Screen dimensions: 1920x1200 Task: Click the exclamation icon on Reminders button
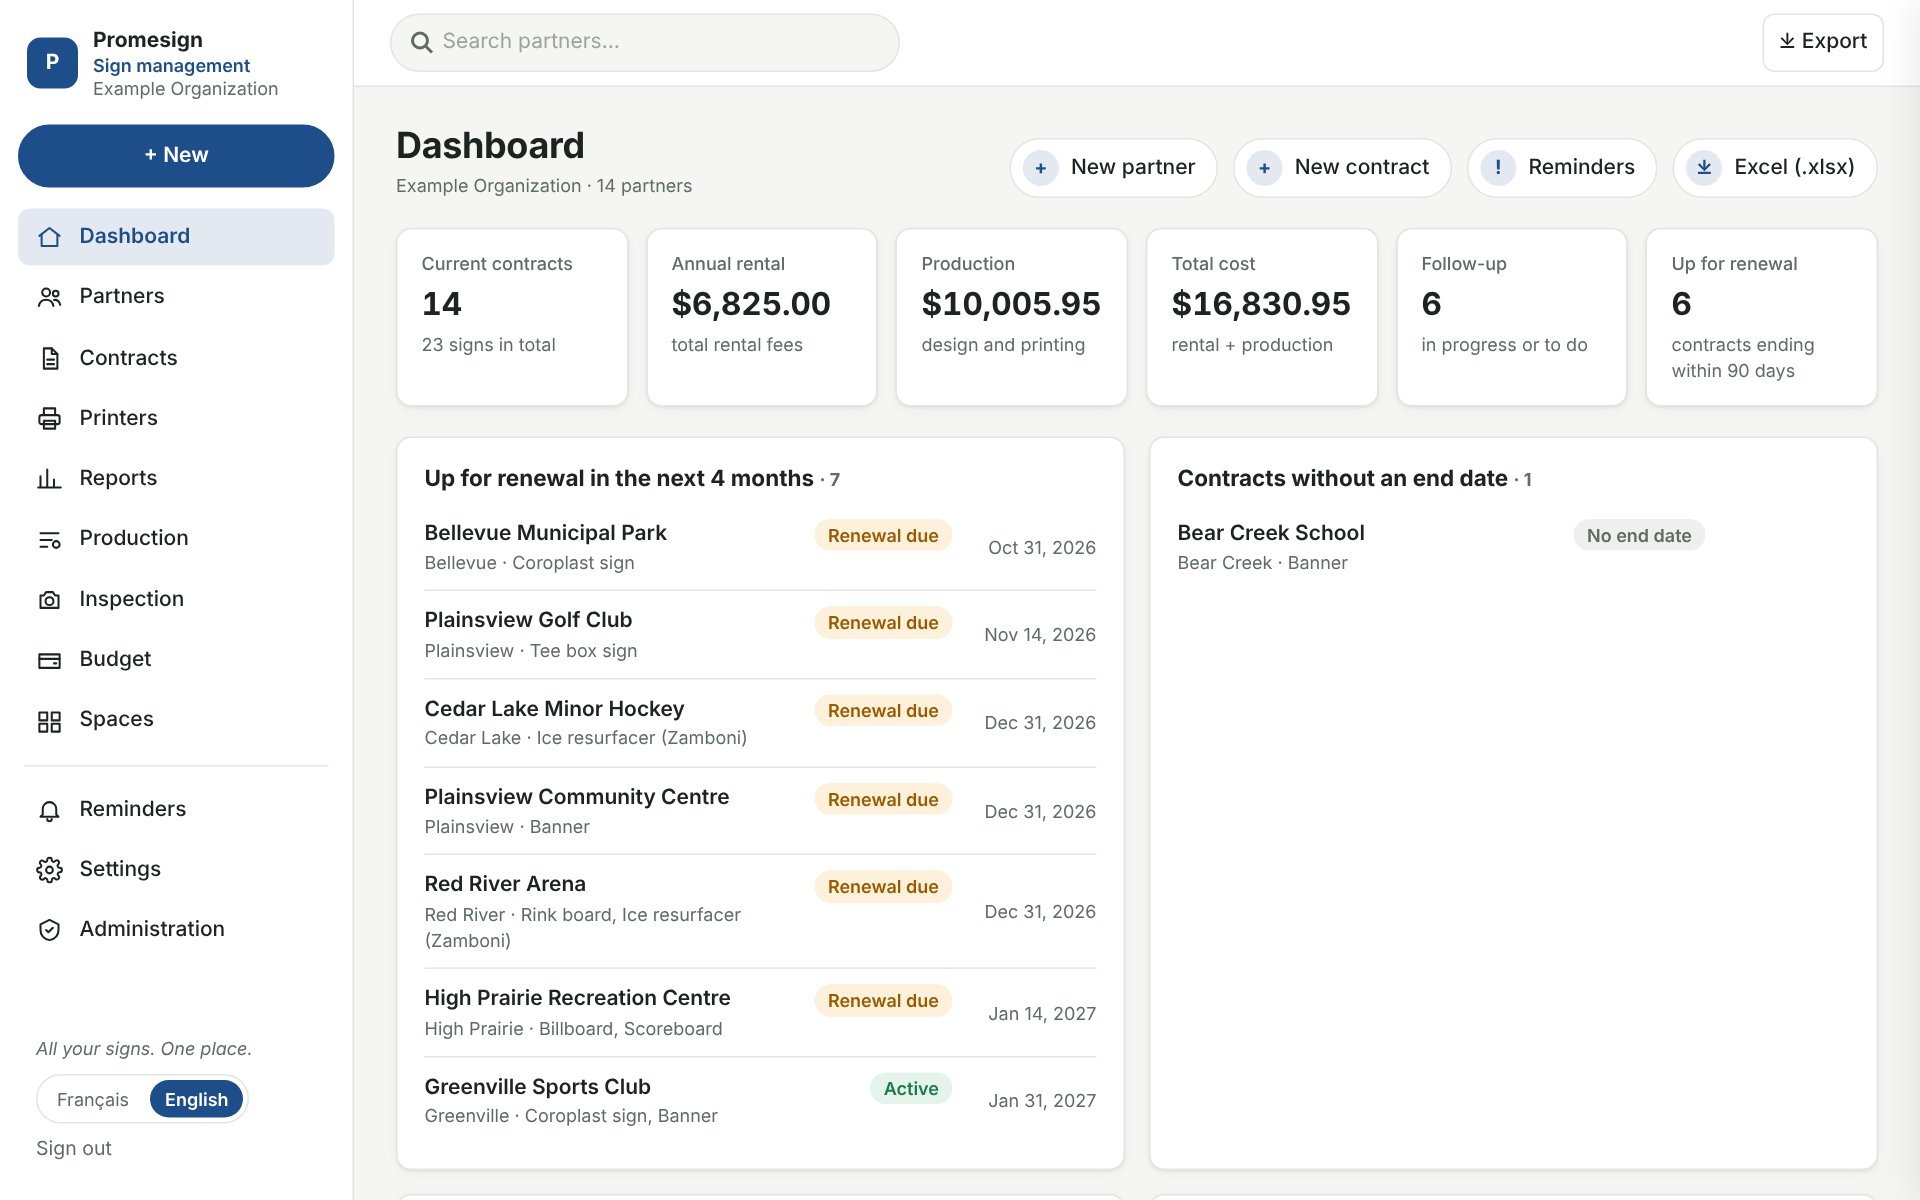click(1497, 168)
